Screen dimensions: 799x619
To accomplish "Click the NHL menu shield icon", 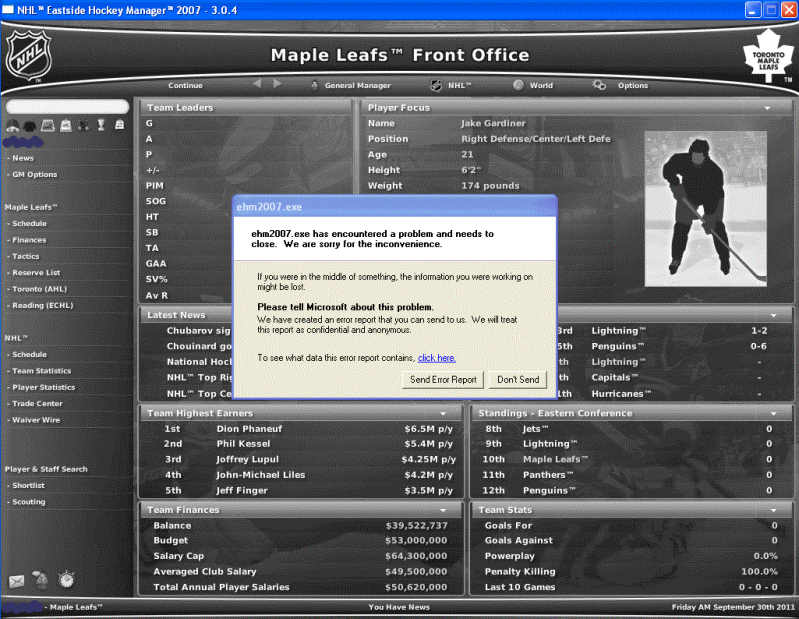I will tap(436, 85).
